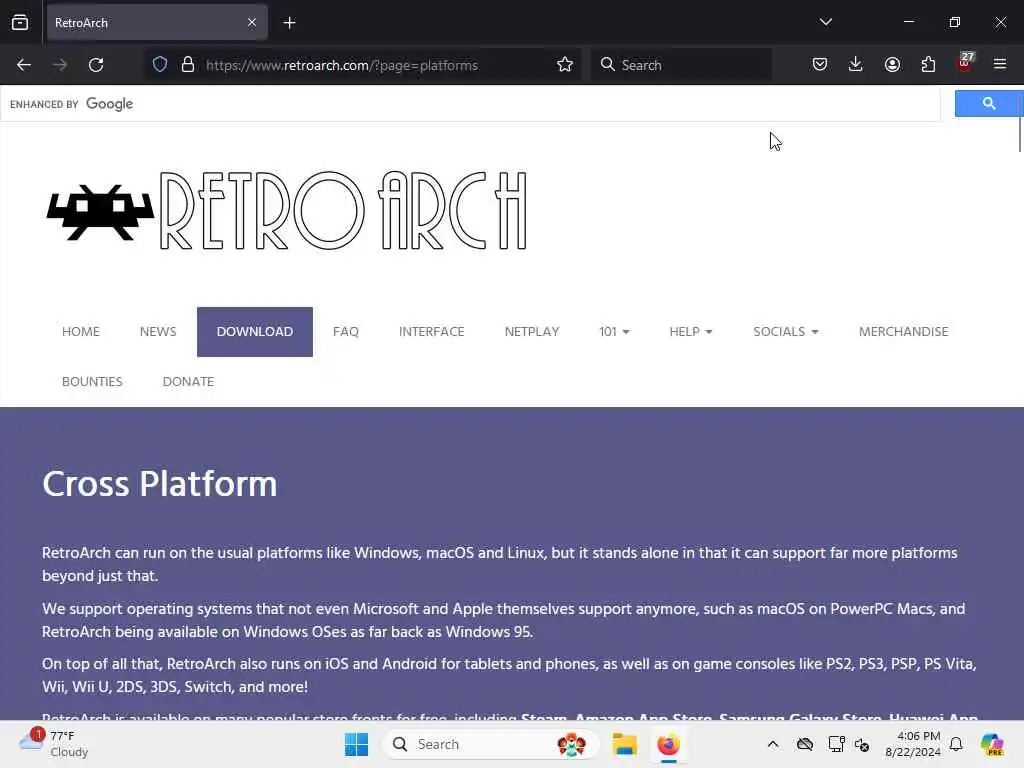The height and width of the screenshot is (768, 1024).
Task: Open the BOUNTIES nav link
Action: [92, 381]
